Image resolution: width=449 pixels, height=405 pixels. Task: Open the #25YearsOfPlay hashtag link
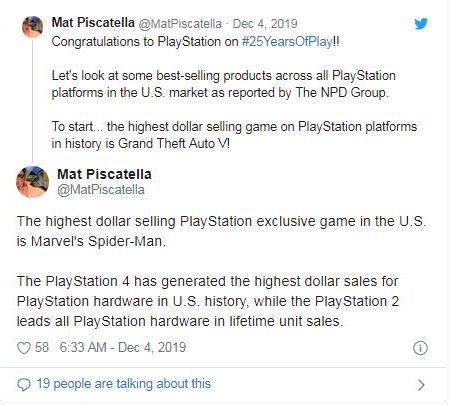287,42
